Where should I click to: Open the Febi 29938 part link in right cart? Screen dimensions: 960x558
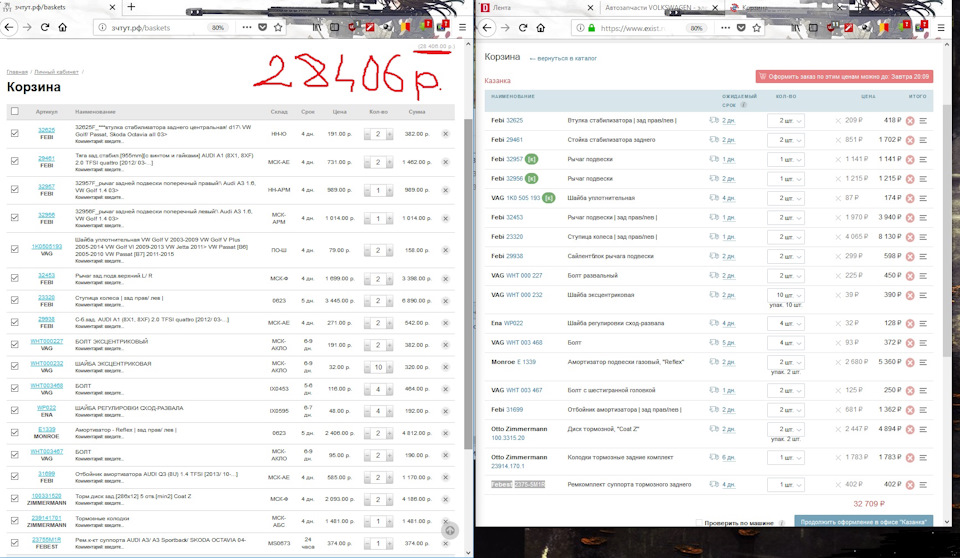point(514,256)
